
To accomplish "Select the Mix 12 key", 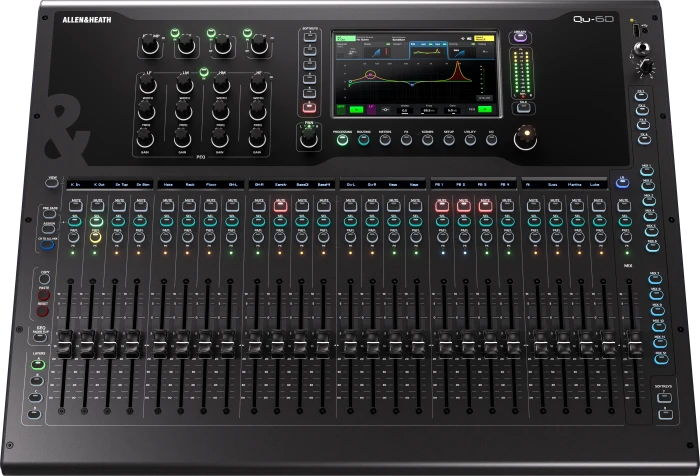I will (661, 359).
